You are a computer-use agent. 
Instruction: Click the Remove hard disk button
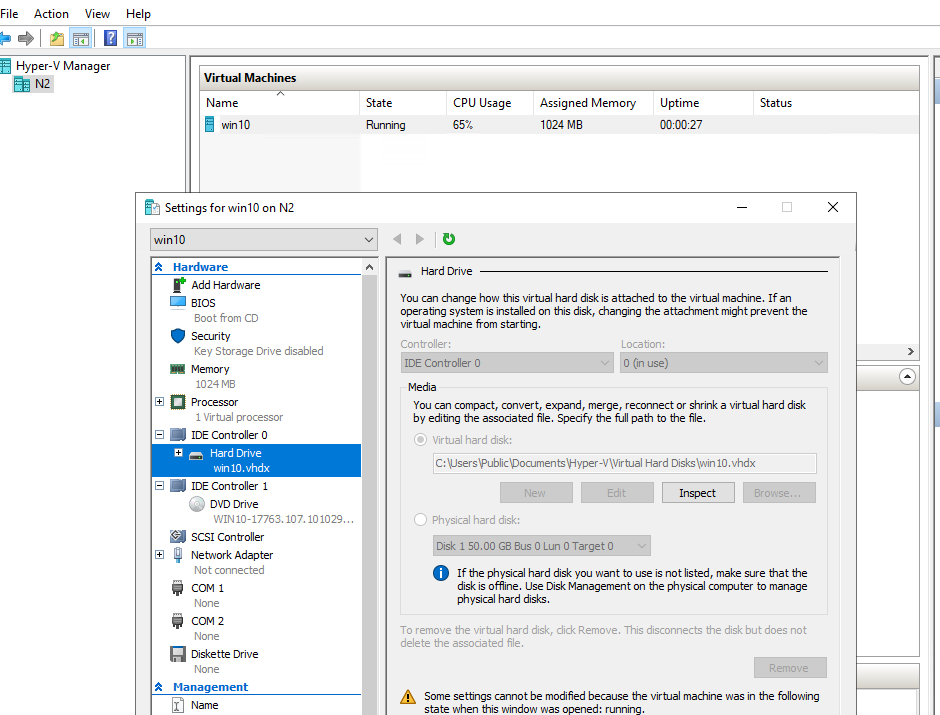790,668
